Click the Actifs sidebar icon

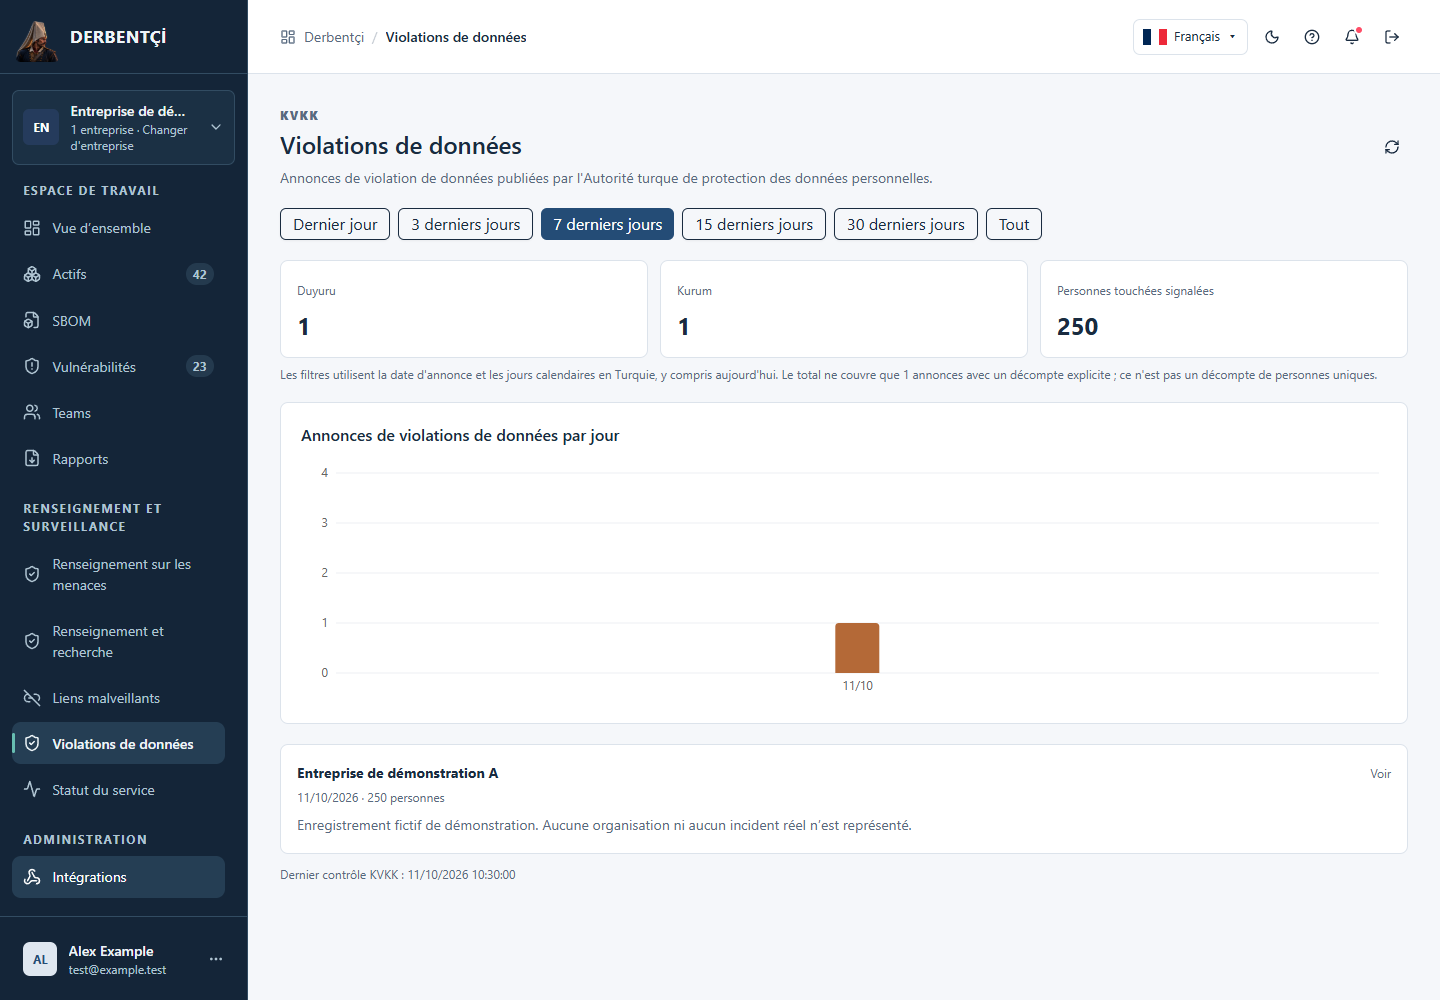[32, 274]
